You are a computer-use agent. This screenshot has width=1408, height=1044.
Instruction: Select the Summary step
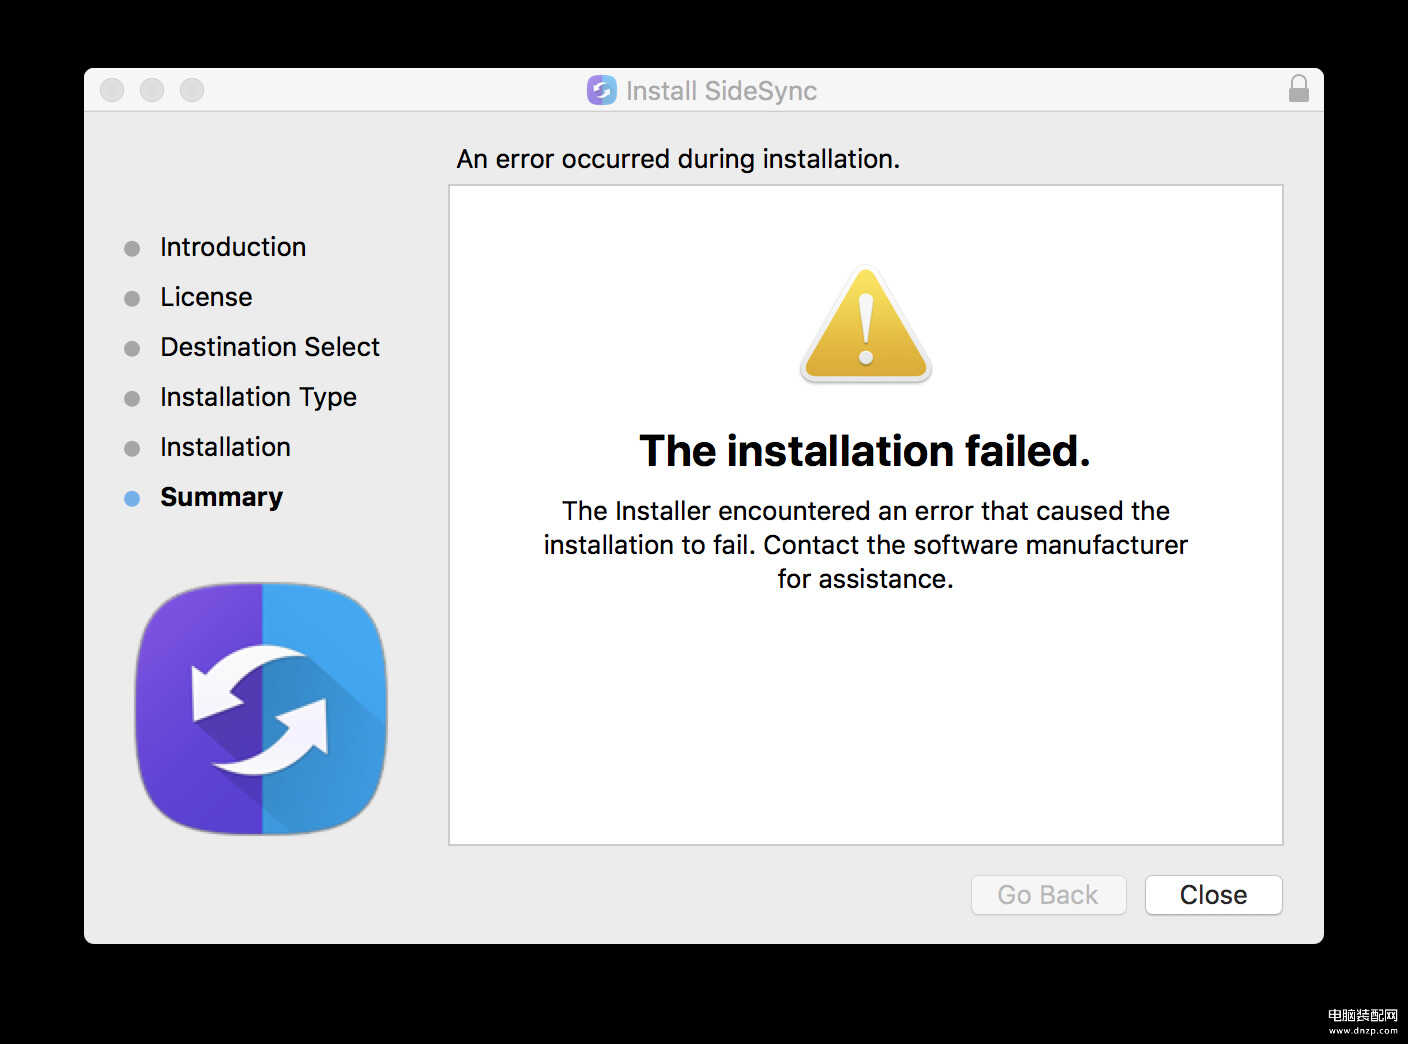pos(221,497)
